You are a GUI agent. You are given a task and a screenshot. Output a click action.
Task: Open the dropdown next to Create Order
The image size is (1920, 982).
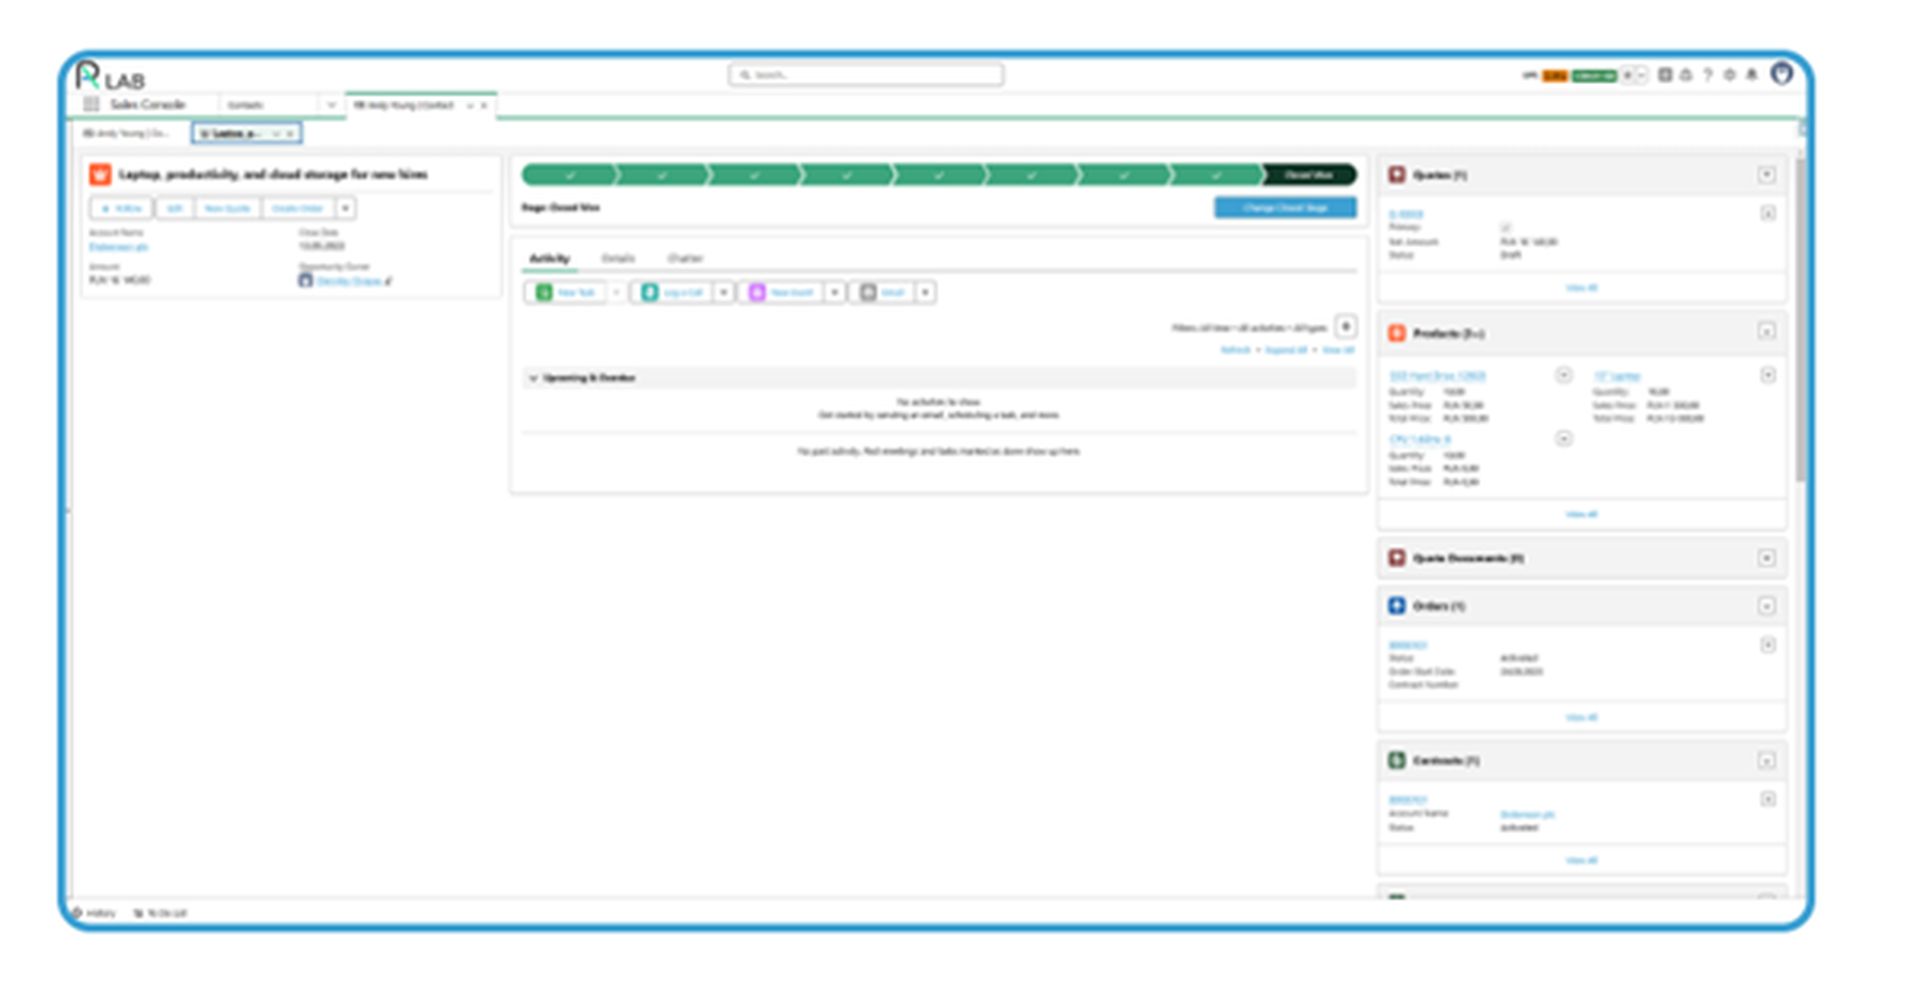click(x=345, y=208)
